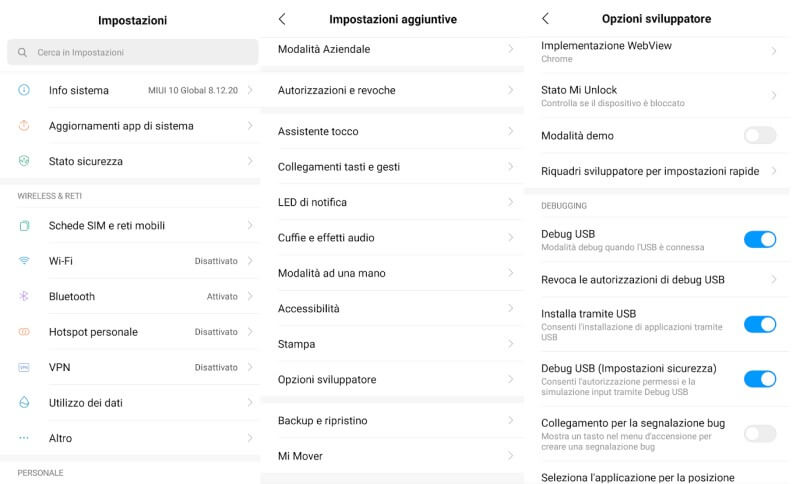Open Revoca le autorizzazioni di debug USB

[x=658, y=280]
